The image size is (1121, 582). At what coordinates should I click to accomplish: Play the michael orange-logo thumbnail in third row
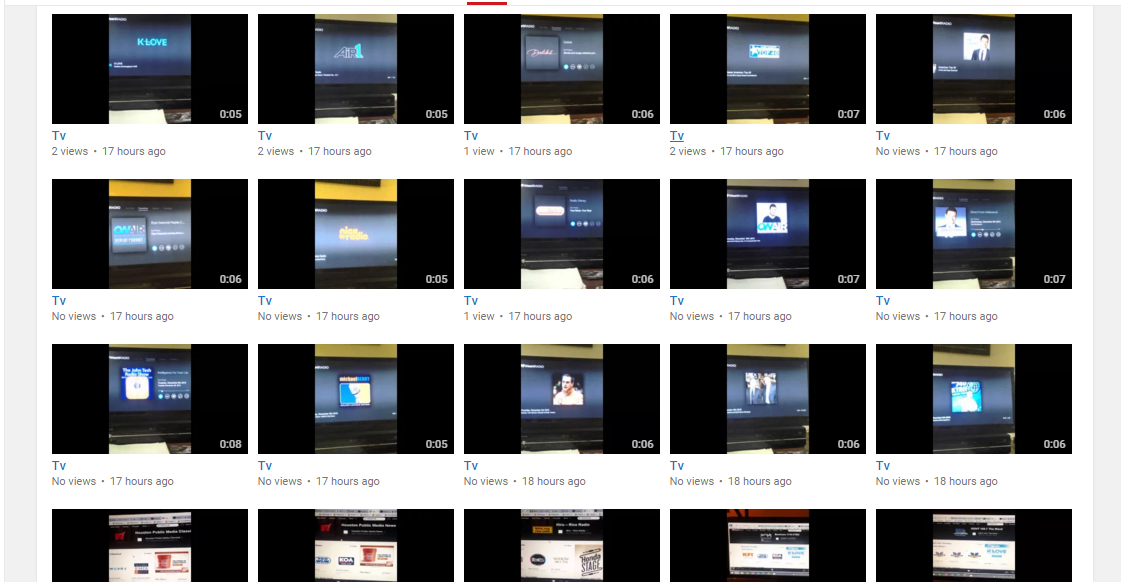pyautogui.click(x=356, y=399)
